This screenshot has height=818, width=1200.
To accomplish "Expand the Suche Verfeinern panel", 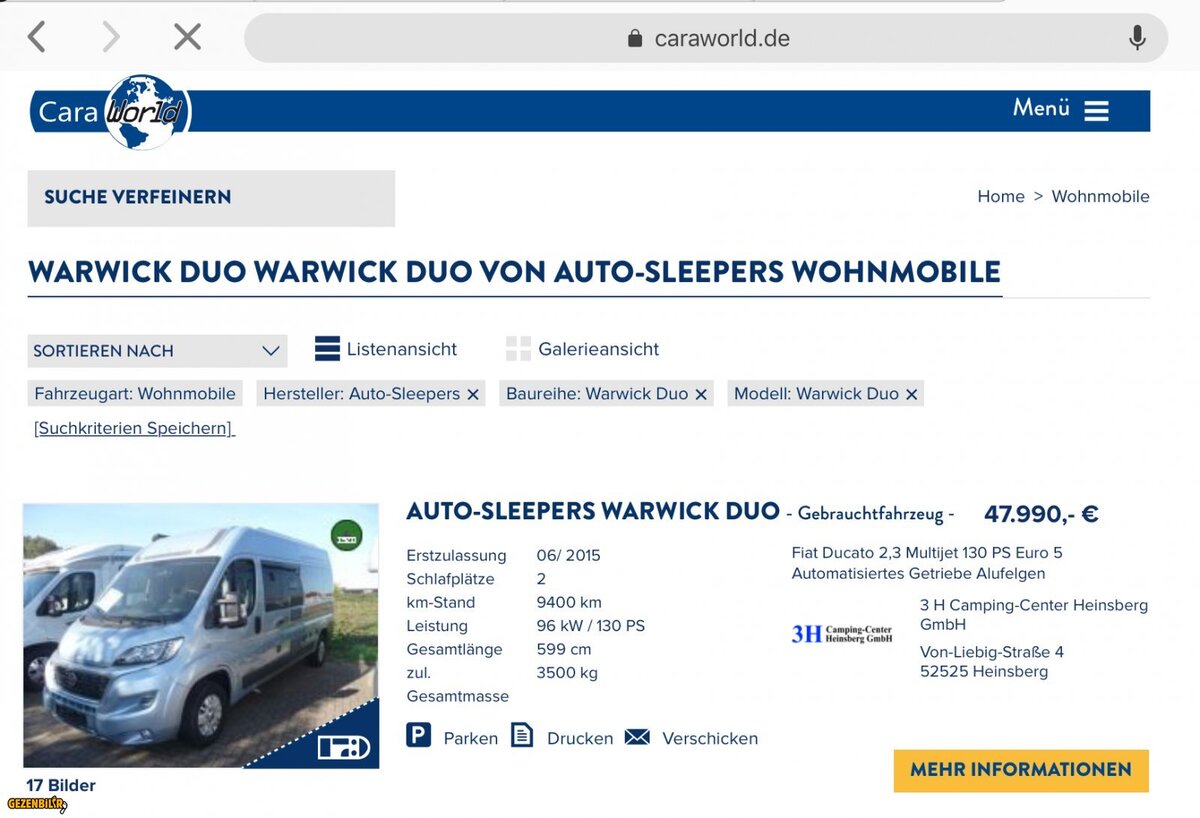I will [211, 198].
